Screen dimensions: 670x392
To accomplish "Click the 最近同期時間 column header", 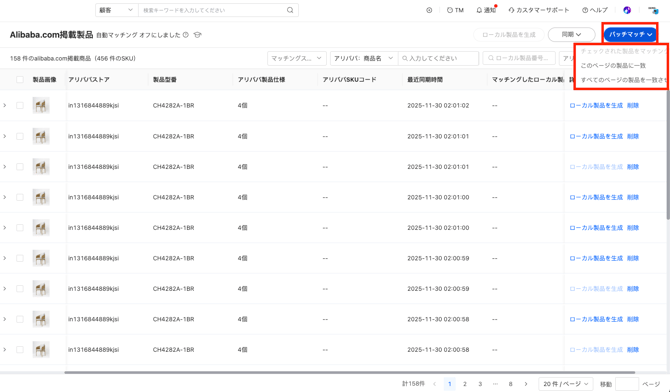I will pyautogui.click(x=425, y=80).
